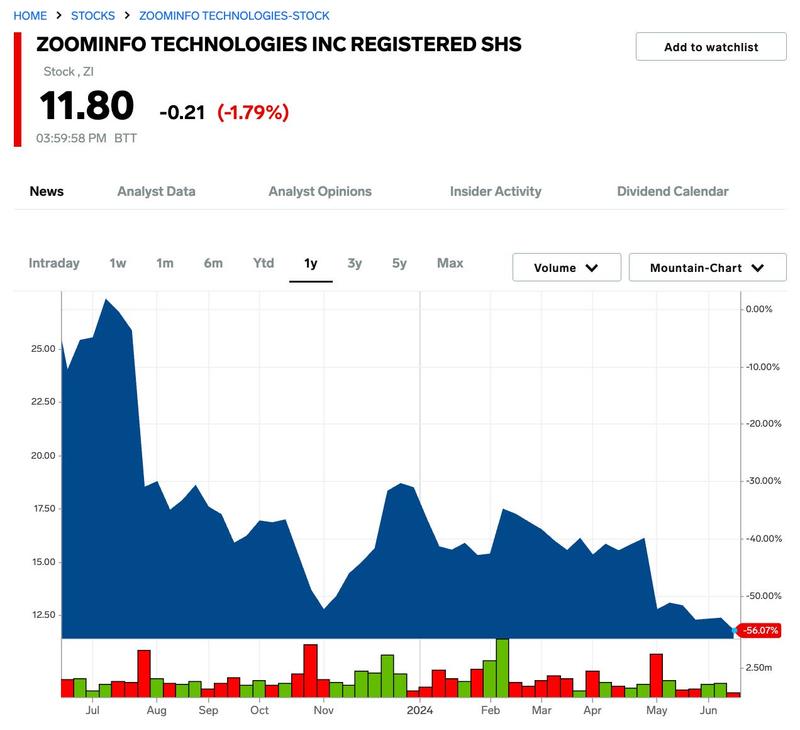Click the Apr label on the time axis
The width and height of the screenshot is (800, 730).
click(x=592, y=710)
